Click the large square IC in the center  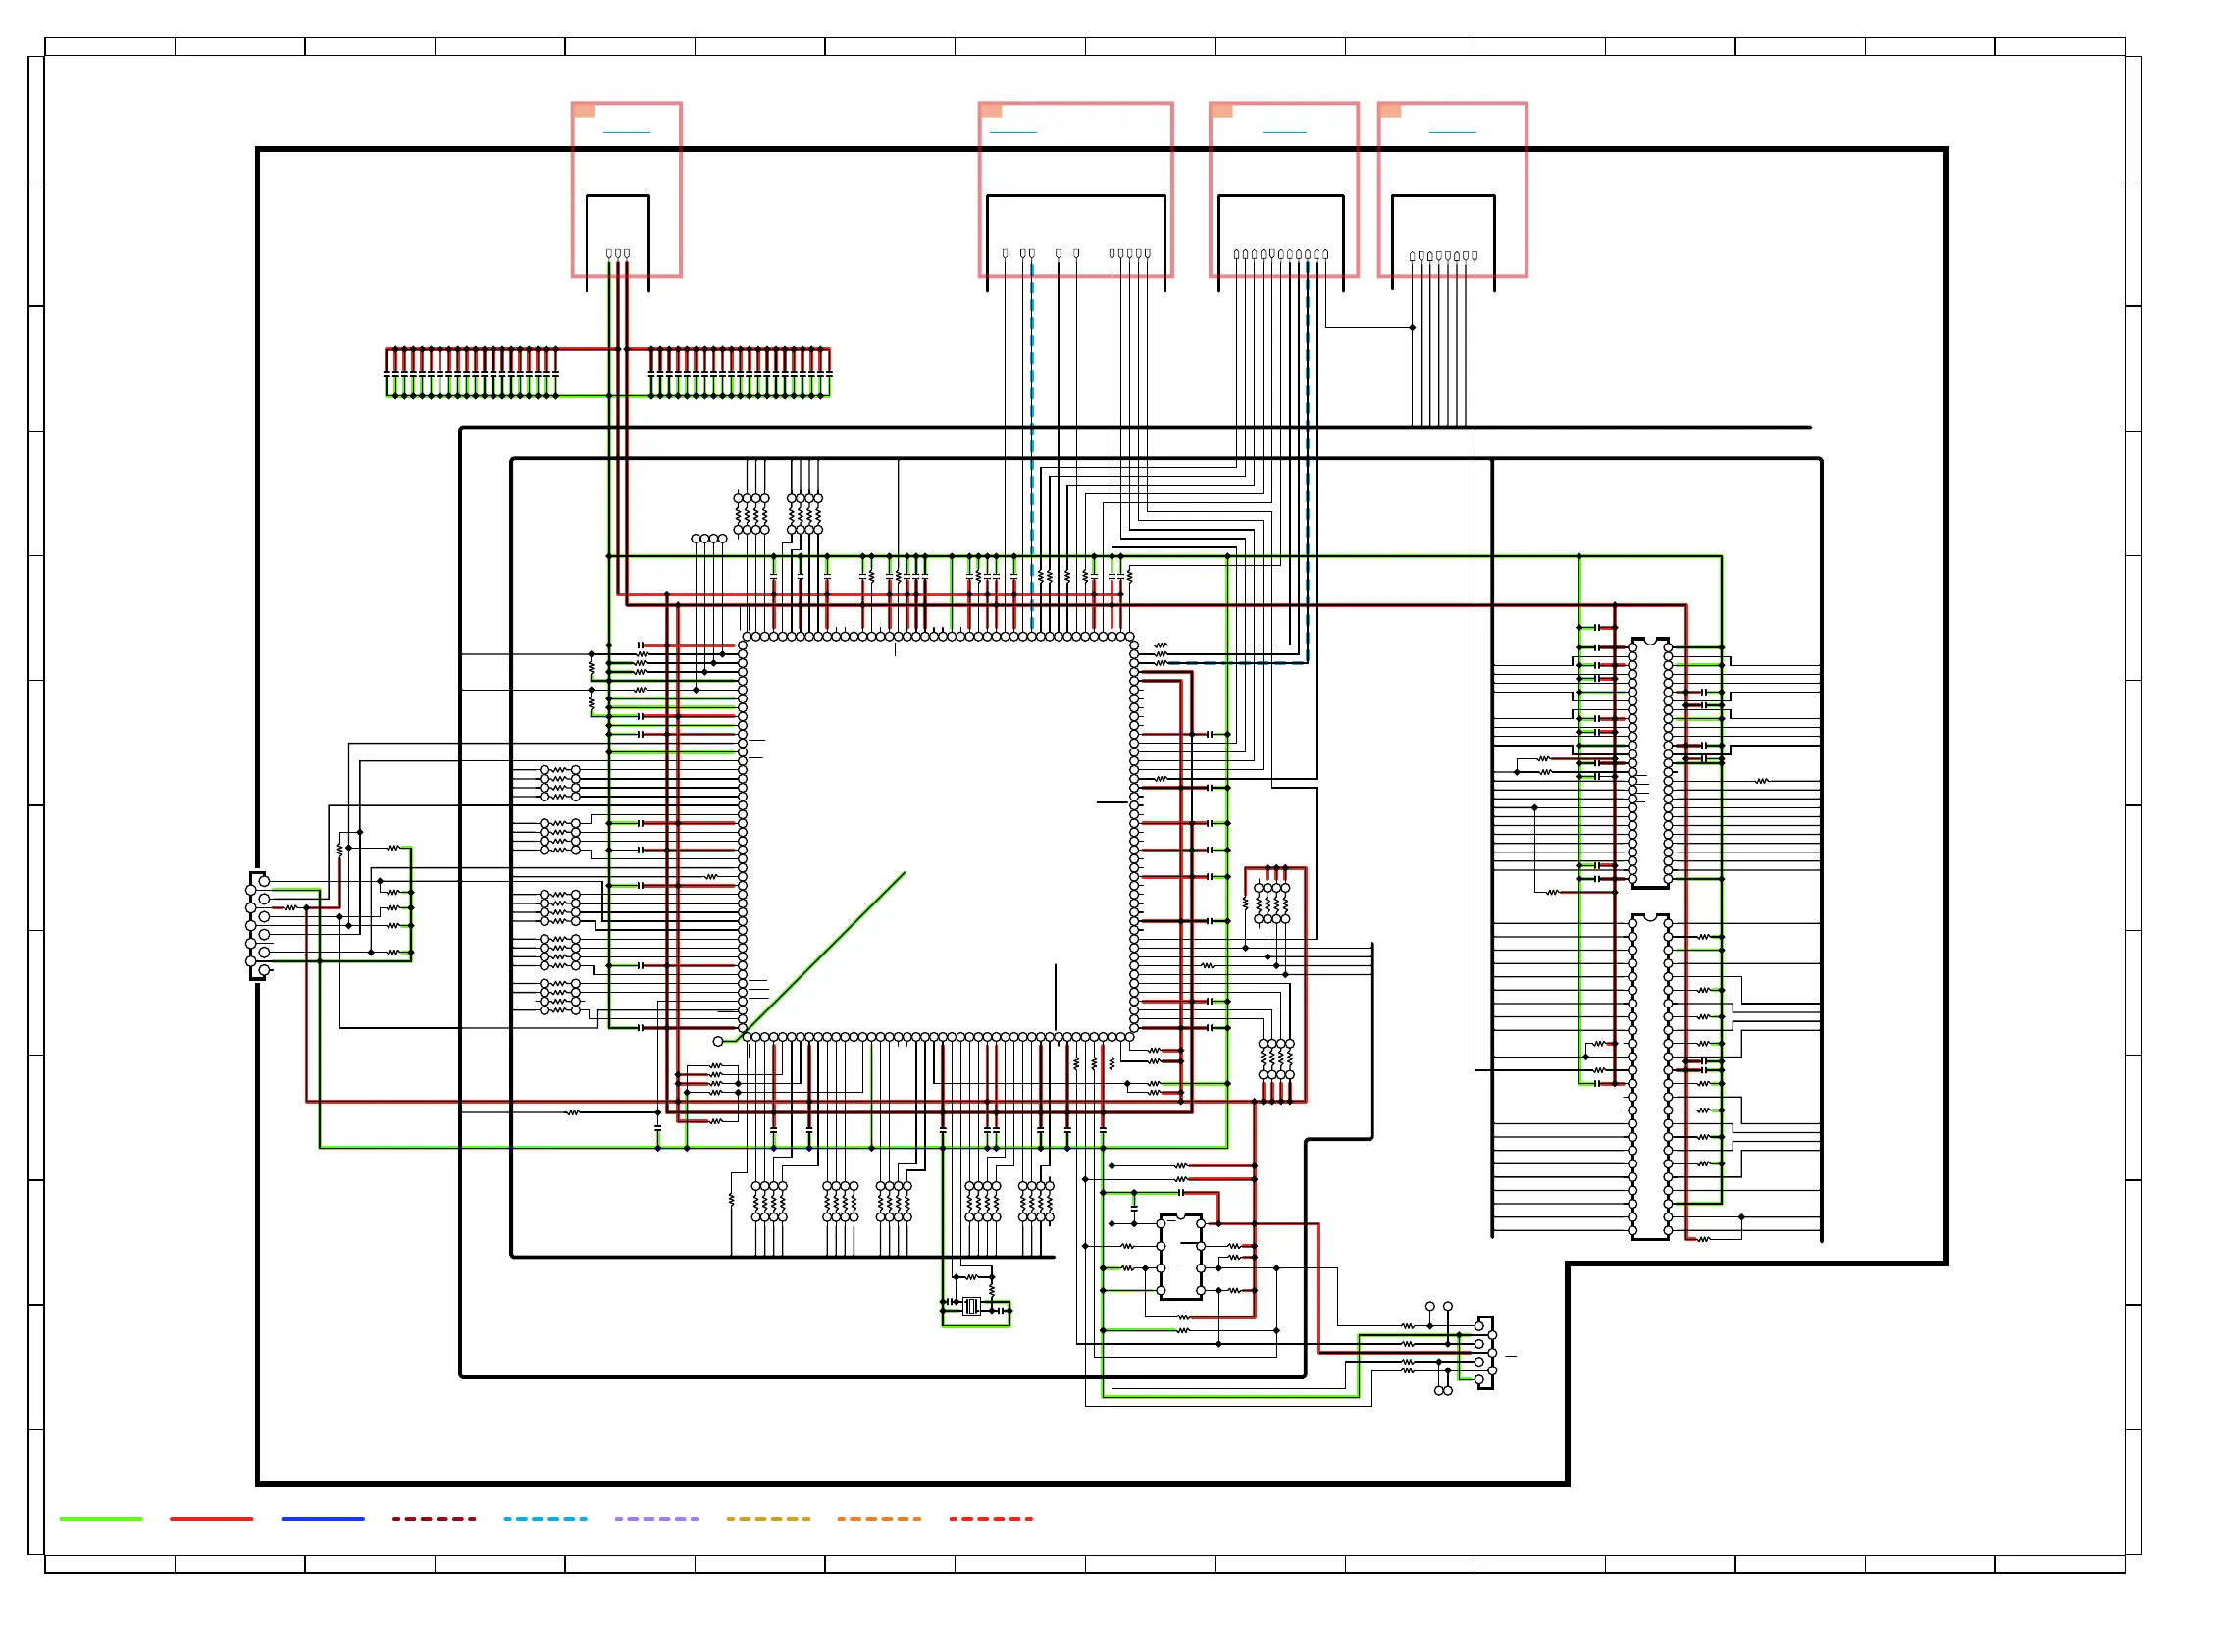click(938, 837)
